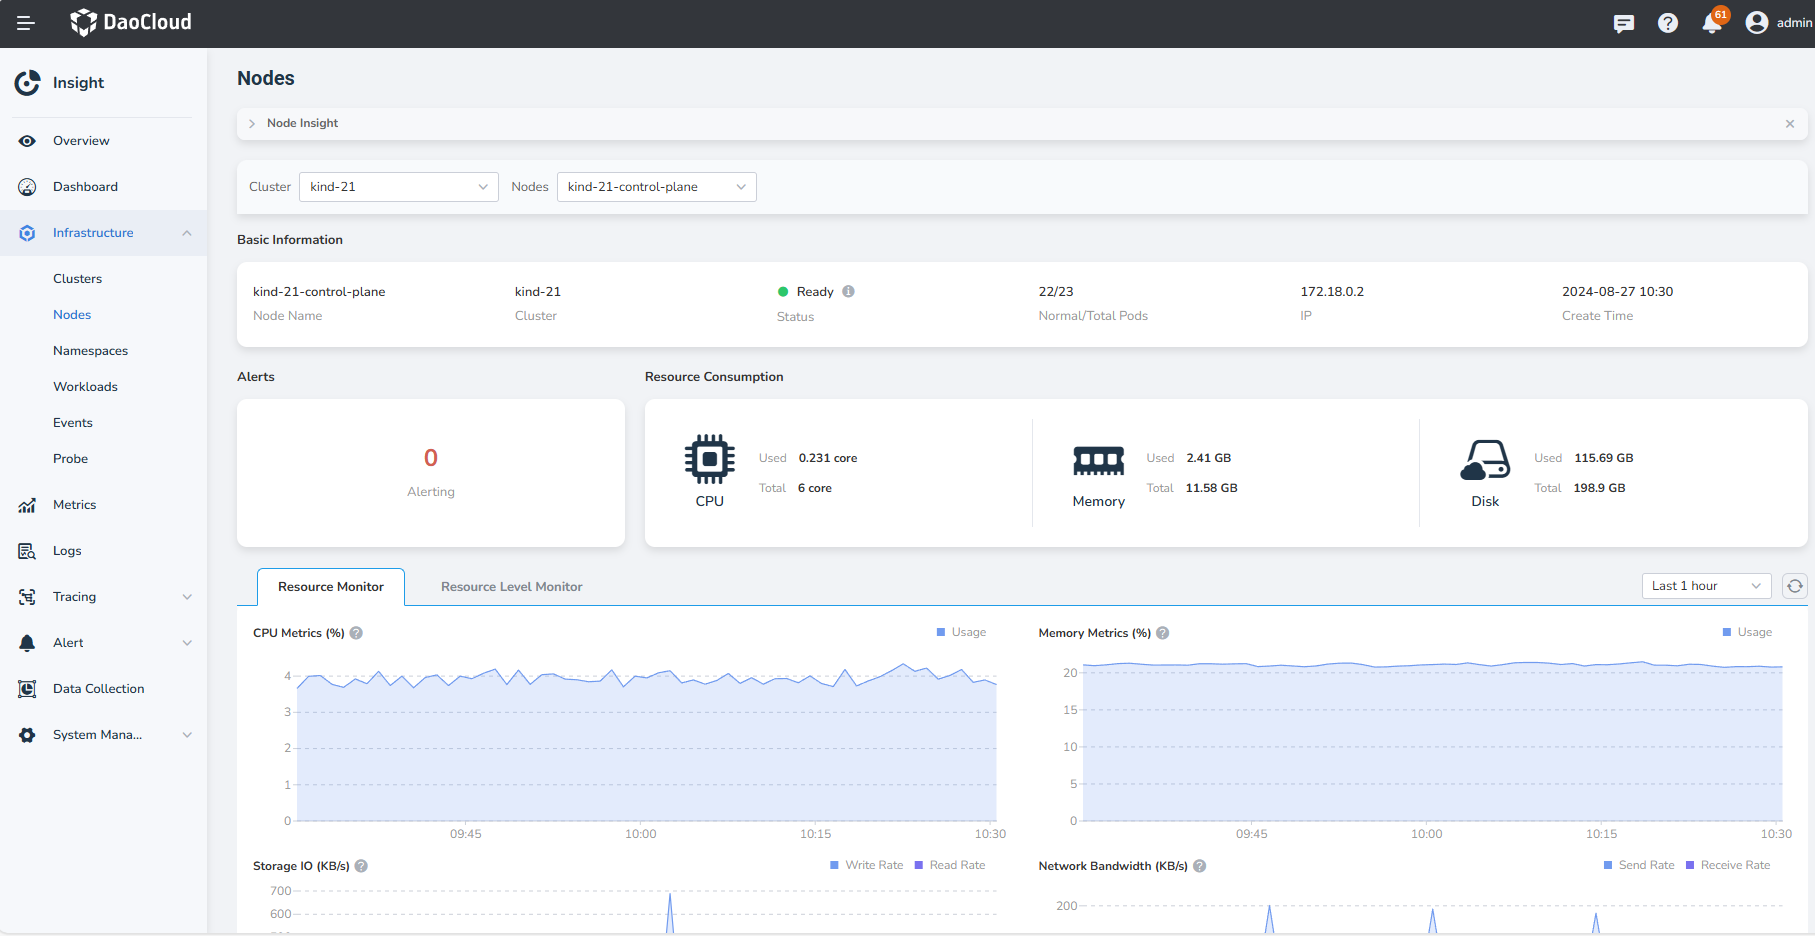1815x936 pixels.
Task: Toggle the Write Rate legend on Storage IO
Action: (x=866, y=865)
